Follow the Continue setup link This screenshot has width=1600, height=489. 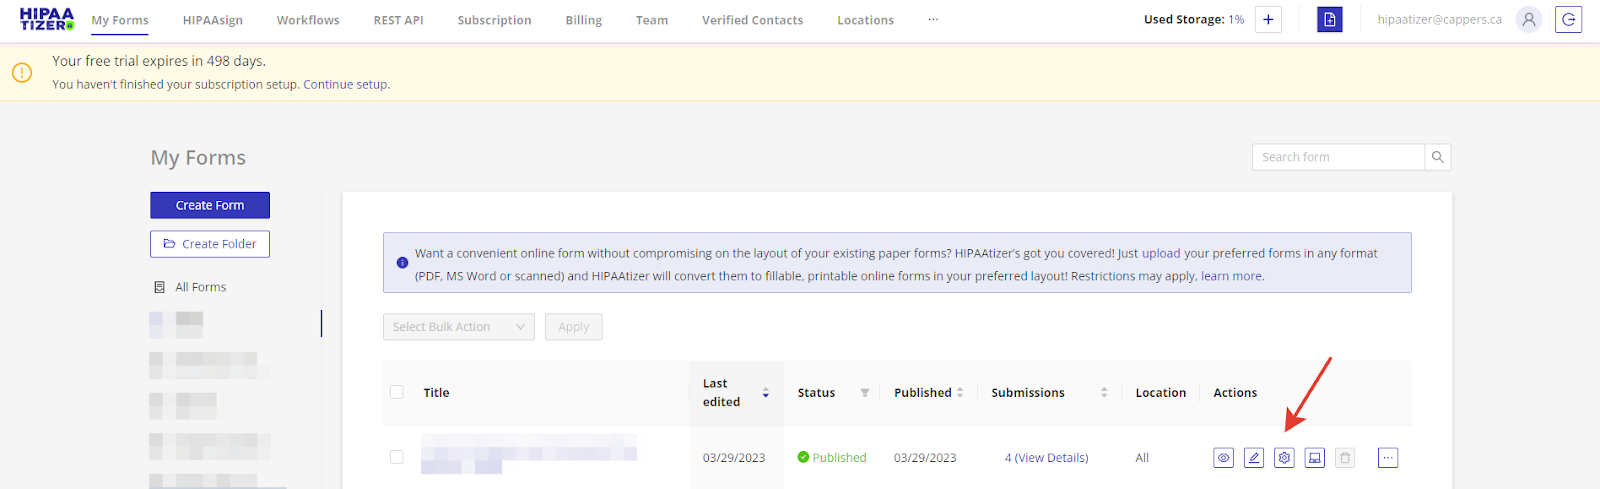coord(345,85)
